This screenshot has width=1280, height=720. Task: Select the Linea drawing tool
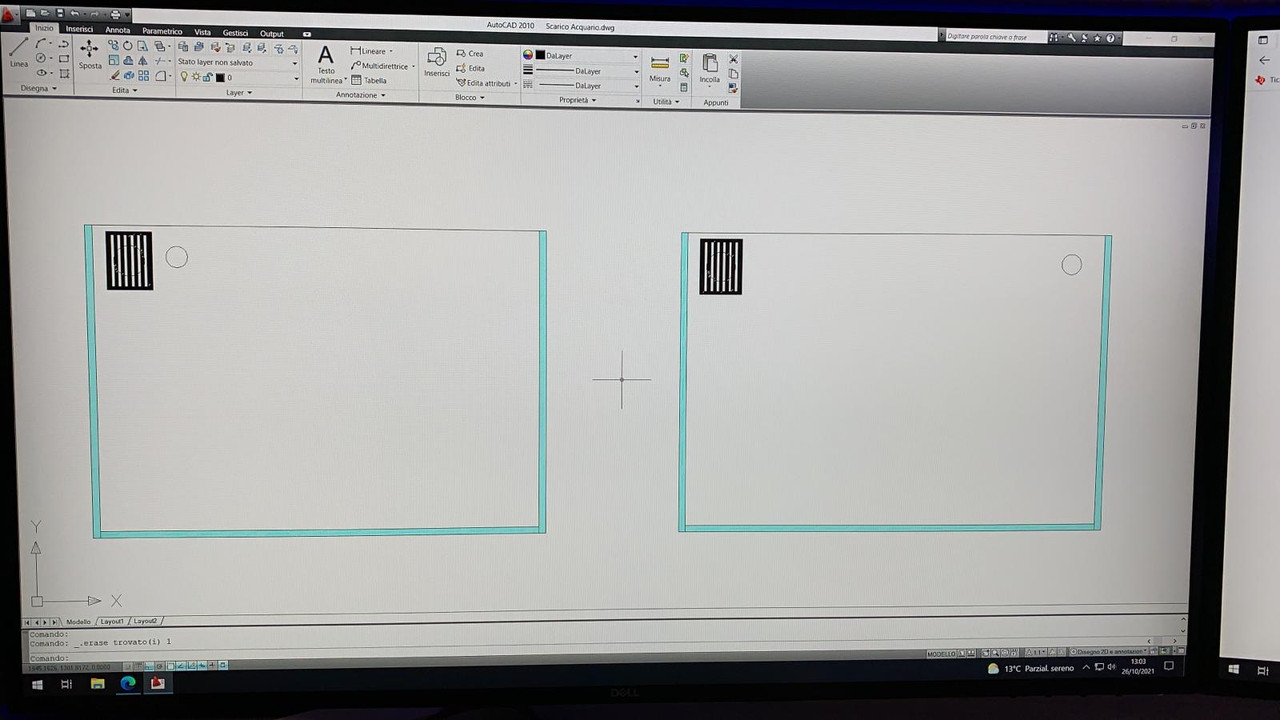click(18, 52)
